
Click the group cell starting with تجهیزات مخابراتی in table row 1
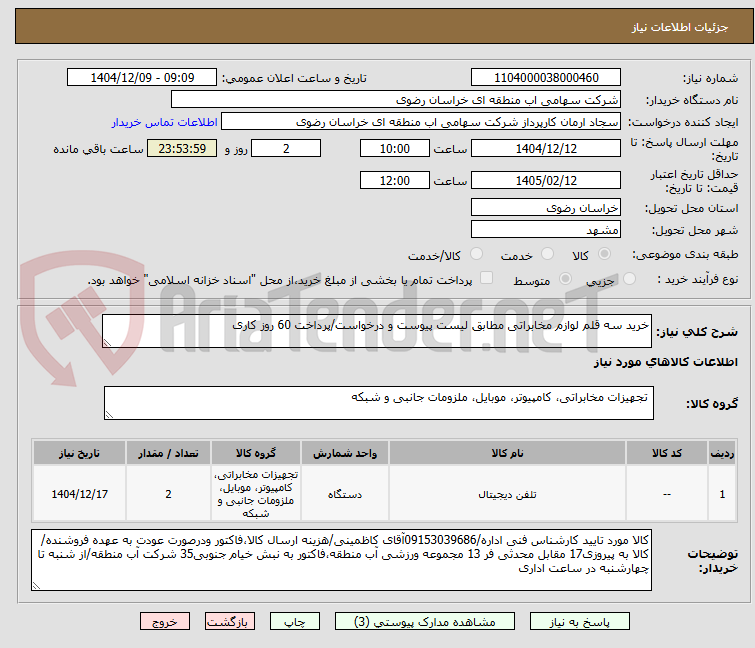click(256, 494)
